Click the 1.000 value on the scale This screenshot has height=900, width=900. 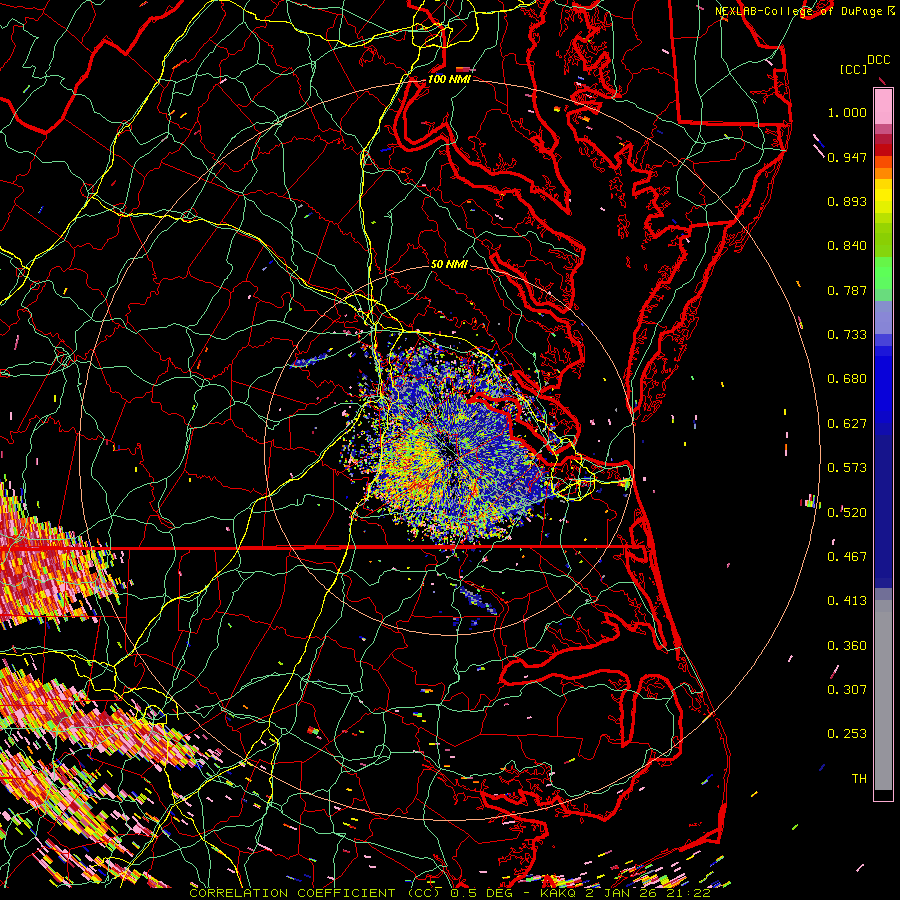(x=847, y=112)
